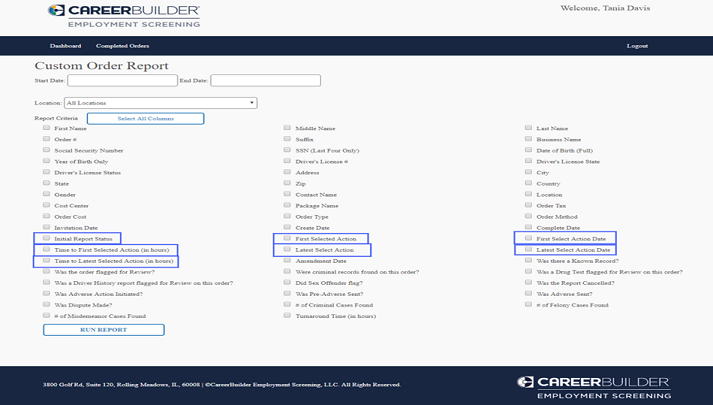The width and height of the screenshot is (713, 405).
Task: Toggle the Latest Select Action Date checkbox
Action: pos(529,249)
